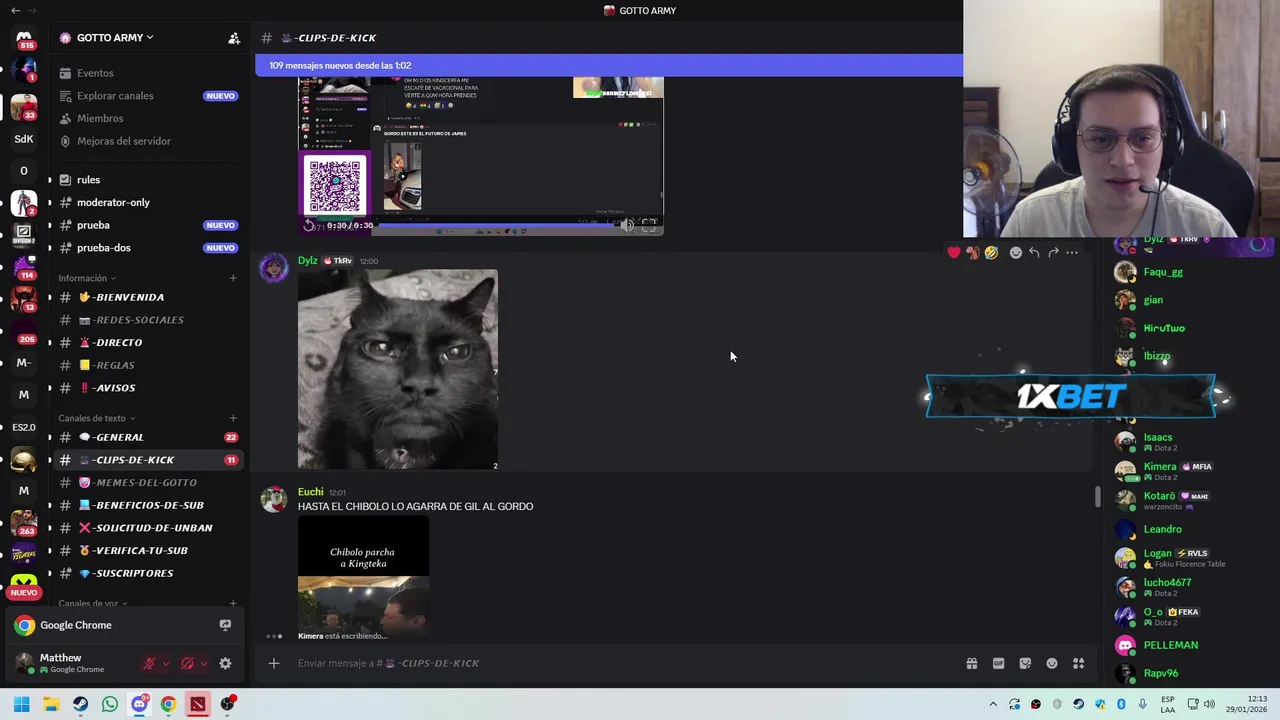Open the Explorar canales page

pyautogui.click(x=148, y=96)
